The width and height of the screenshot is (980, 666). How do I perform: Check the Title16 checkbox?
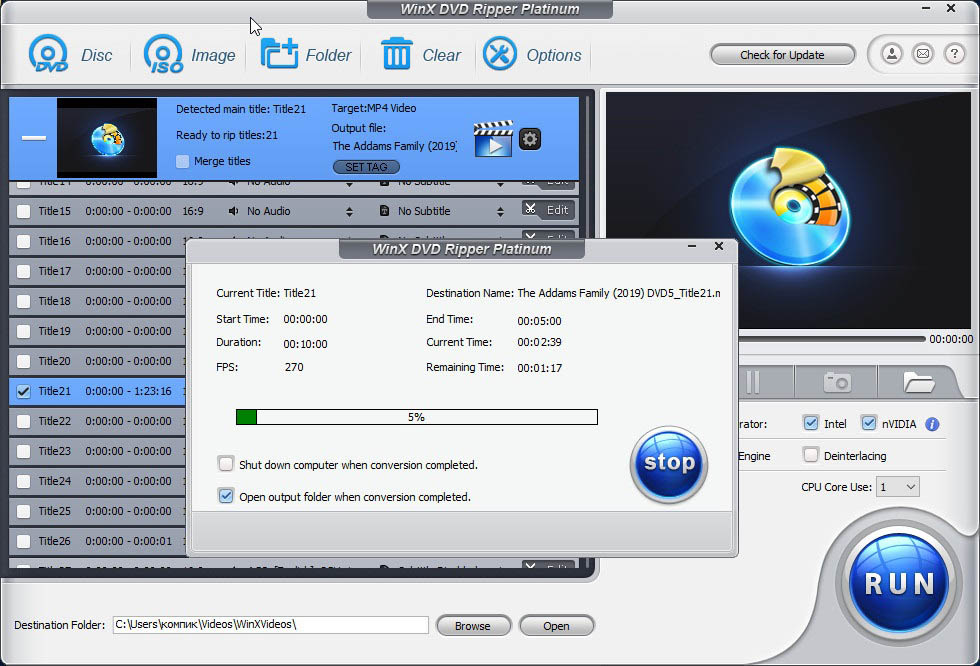click(x=23, y=241)
